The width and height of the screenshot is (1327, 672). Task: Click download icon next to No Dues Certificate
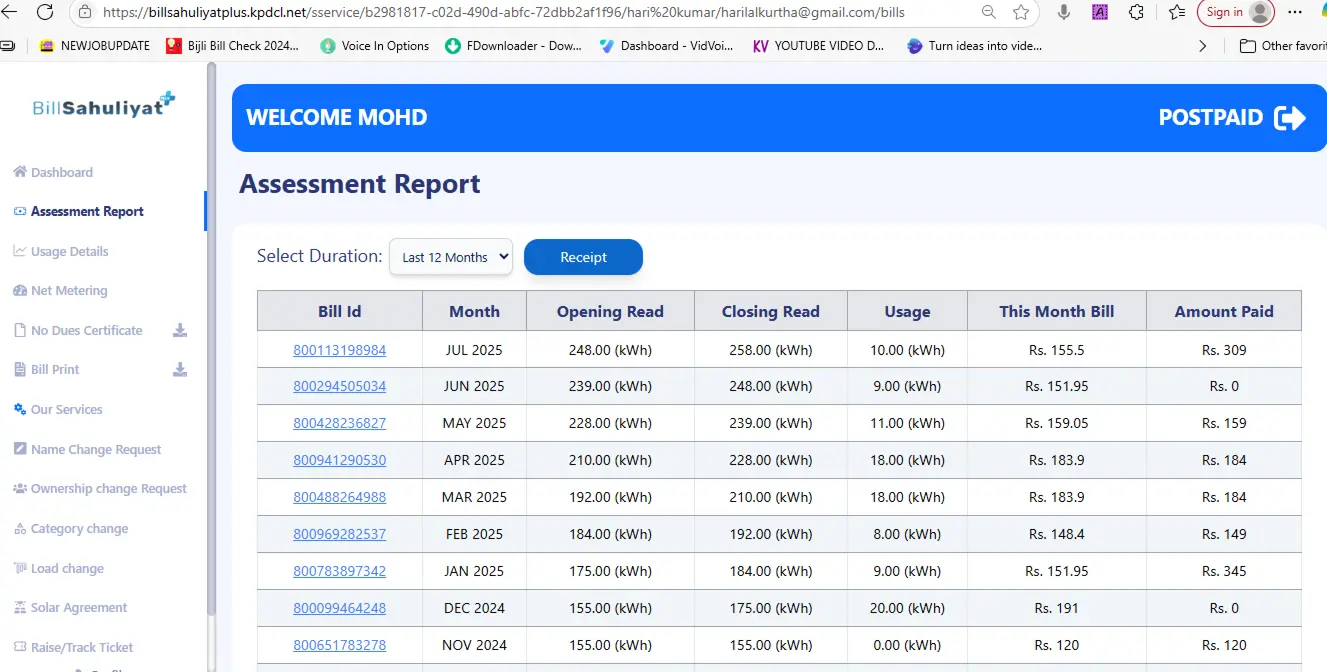pyautogui.click(x=180, y=330)
